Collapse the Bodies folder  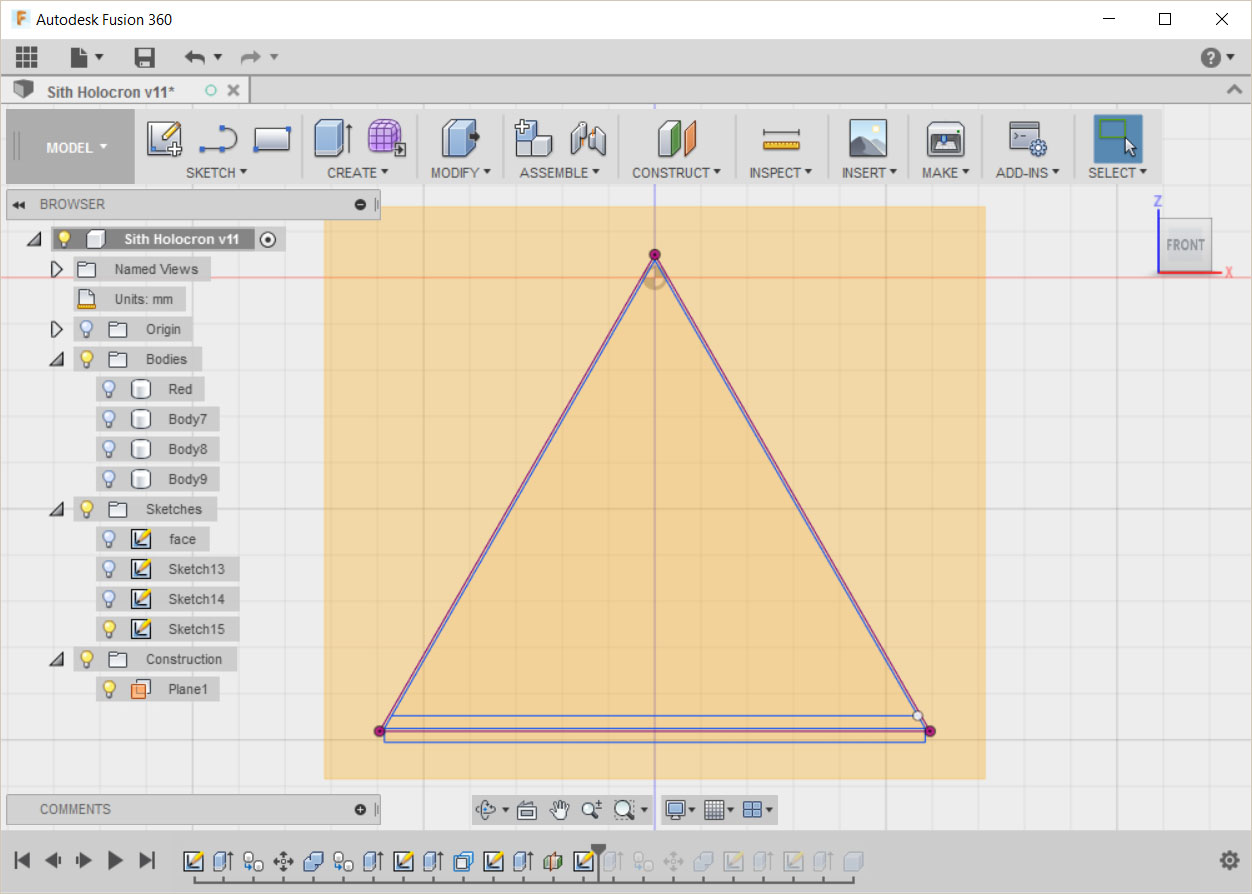click(x=57, y=359)
